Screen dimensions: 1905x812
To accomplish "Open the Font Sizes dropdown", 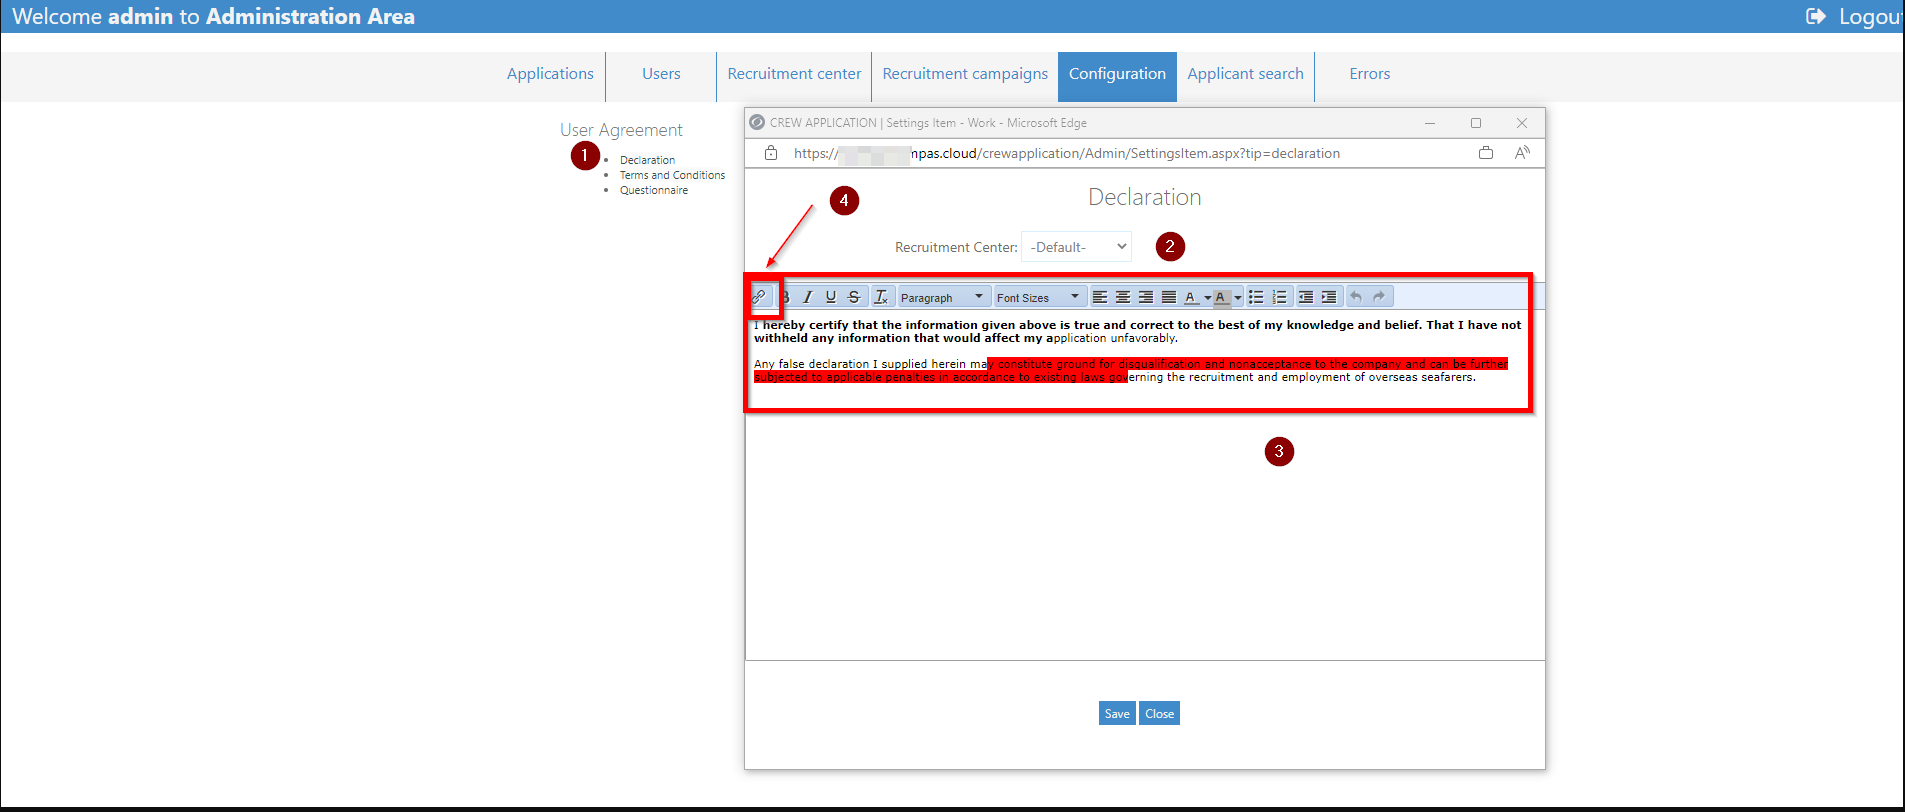I will coord(1040,297).
